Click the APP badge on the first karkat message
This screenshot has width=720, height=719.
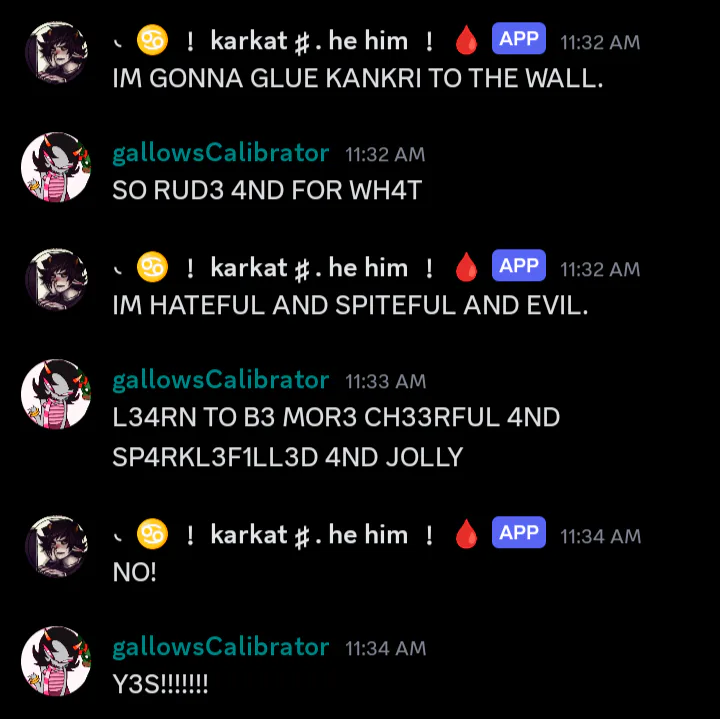[x=518, y=39]
